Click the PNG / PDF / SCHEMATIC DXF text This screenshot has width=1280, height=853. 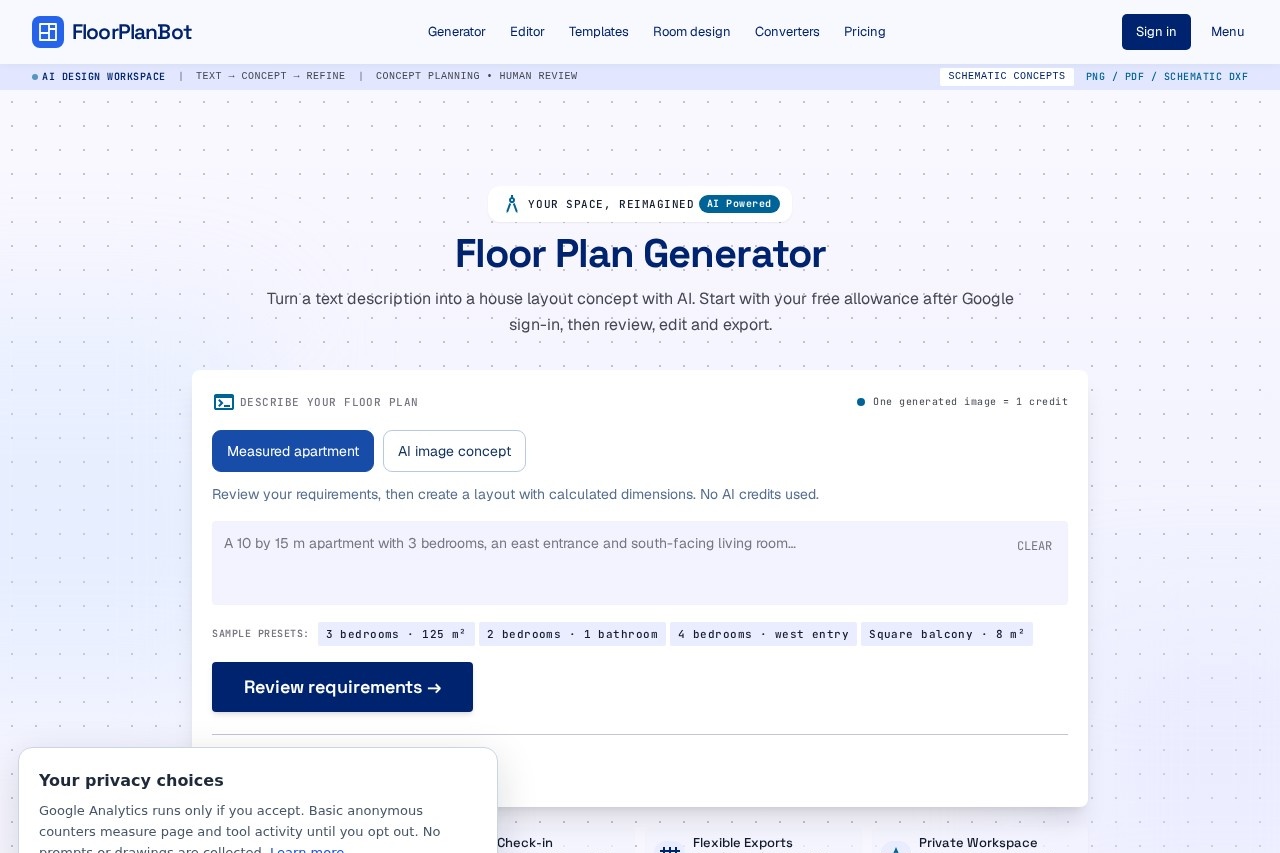[x=1167, y=76]
